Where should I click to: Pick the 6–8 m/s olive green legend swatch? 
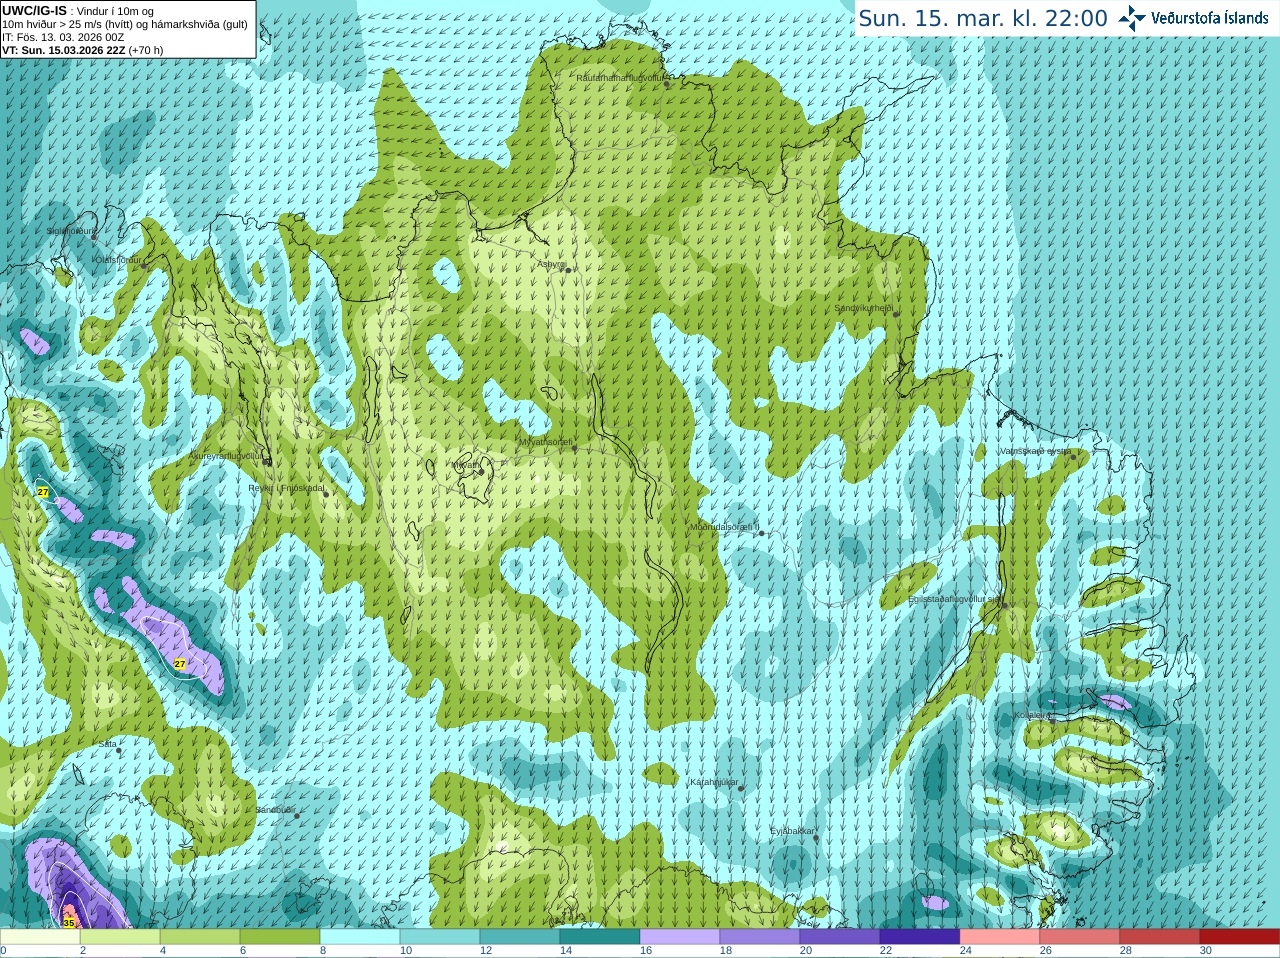point(280,937)
